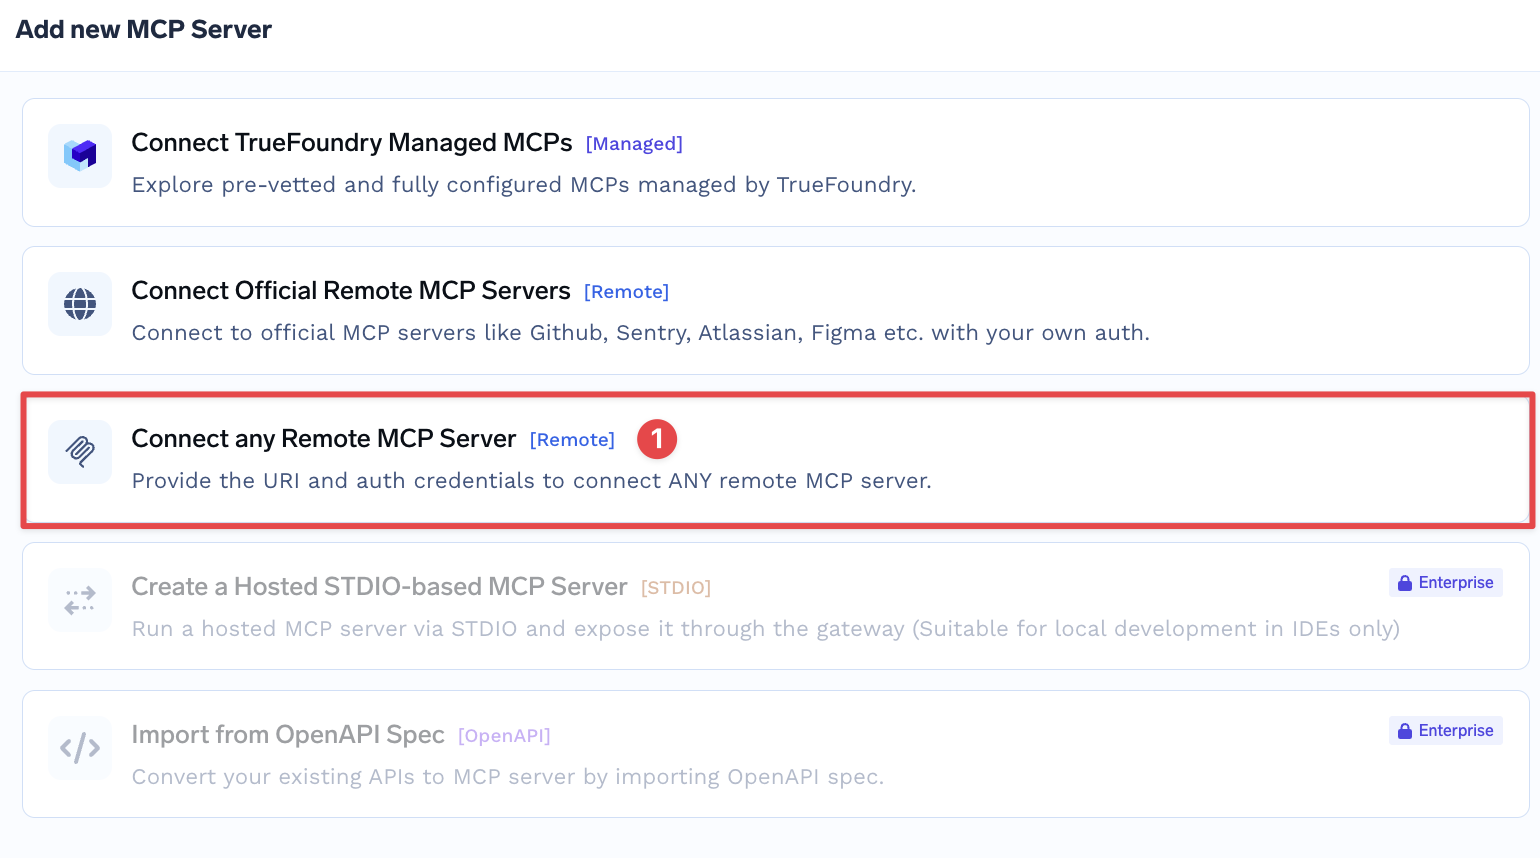1540x858 pixels.
Task: Click the 'Add new MCP Server' heading
Action: pyautogui.click(x=144, y=30)
